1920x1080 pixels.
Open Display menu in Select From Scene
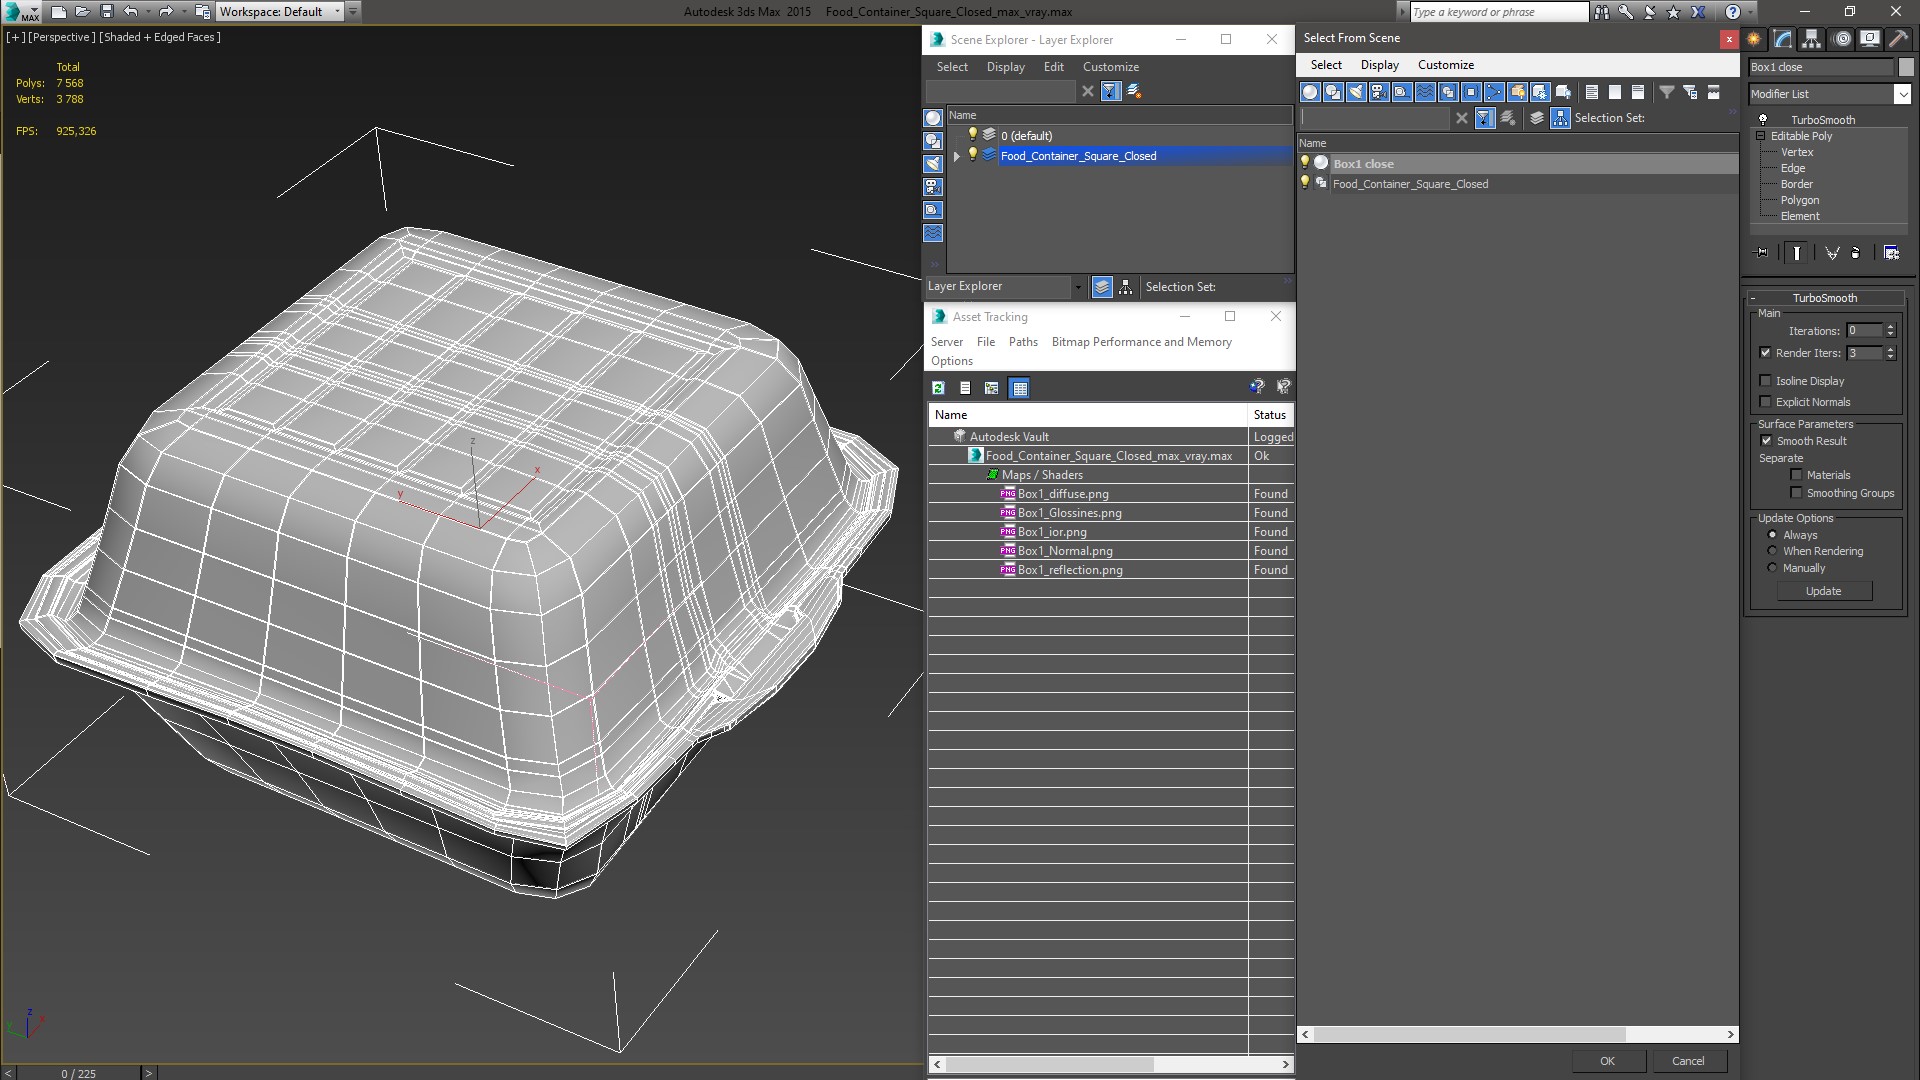1379,65
